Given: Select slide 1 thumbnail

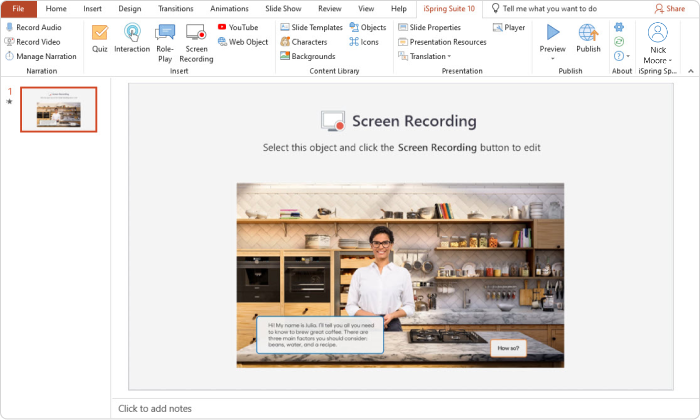Looking at the screenshot, I should point(58,109).
